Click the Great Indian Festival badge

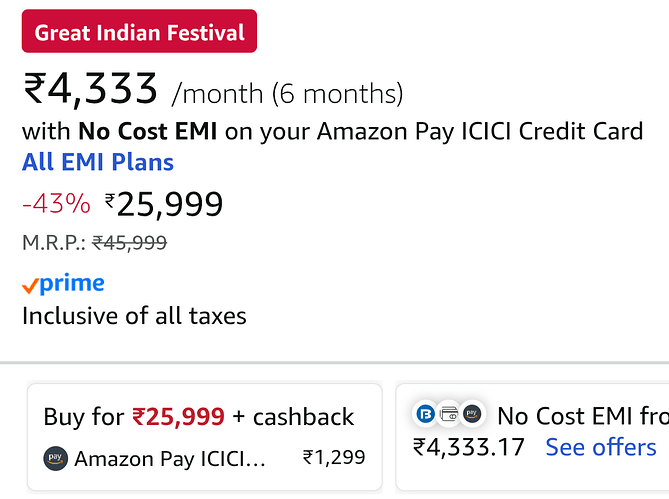[139, 32]
